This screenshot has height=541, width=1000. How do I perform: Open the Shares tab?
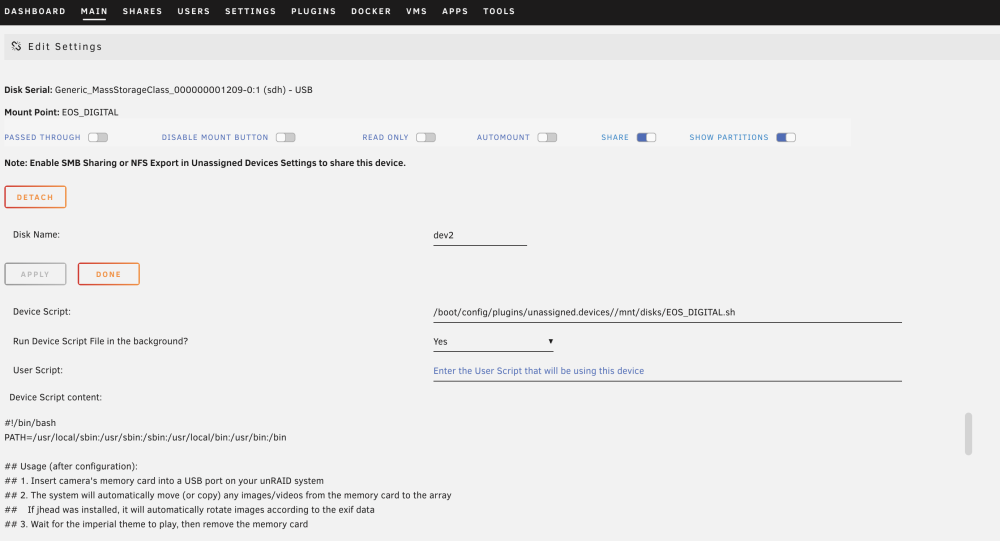click(x=142, y=11)
